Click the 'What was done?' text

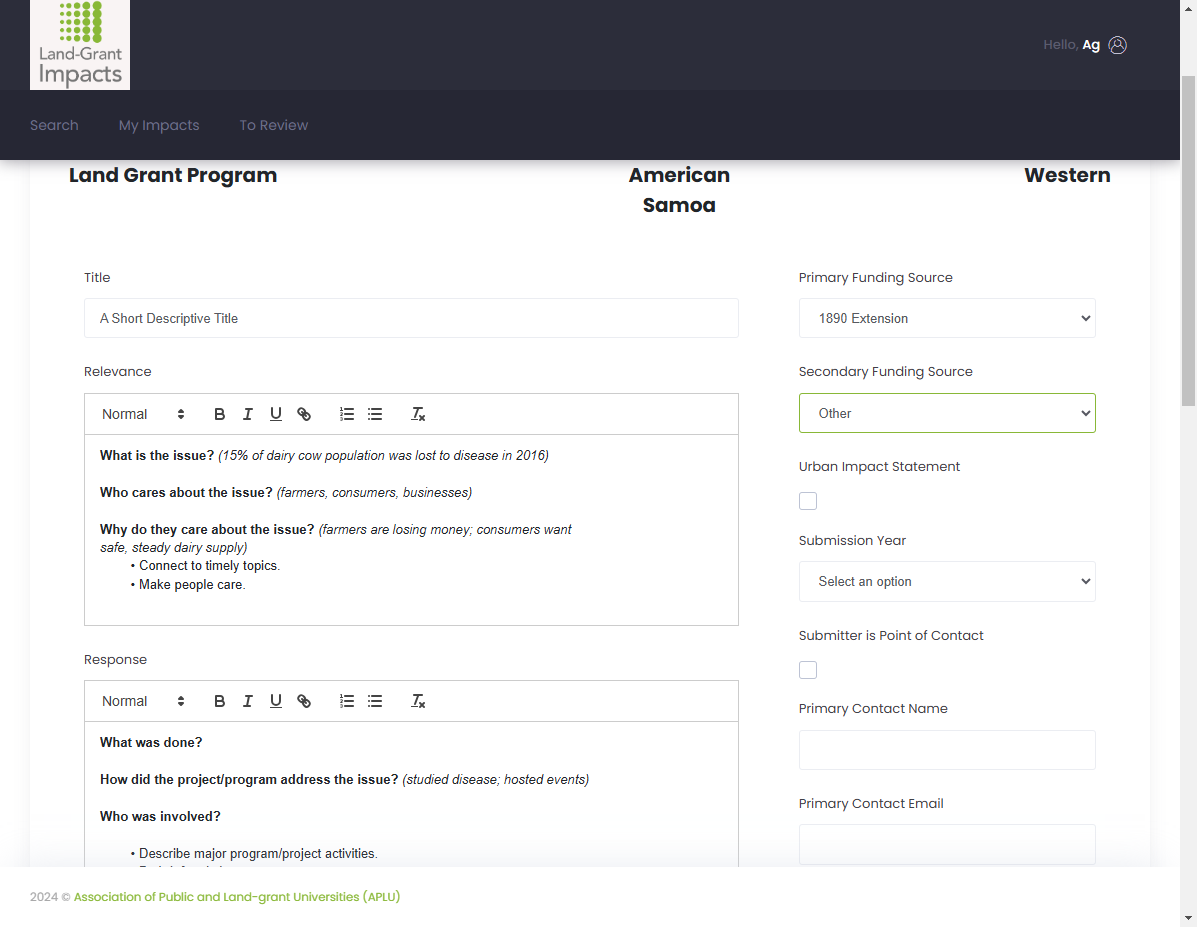pyautogui.click(x=151, y=742)
